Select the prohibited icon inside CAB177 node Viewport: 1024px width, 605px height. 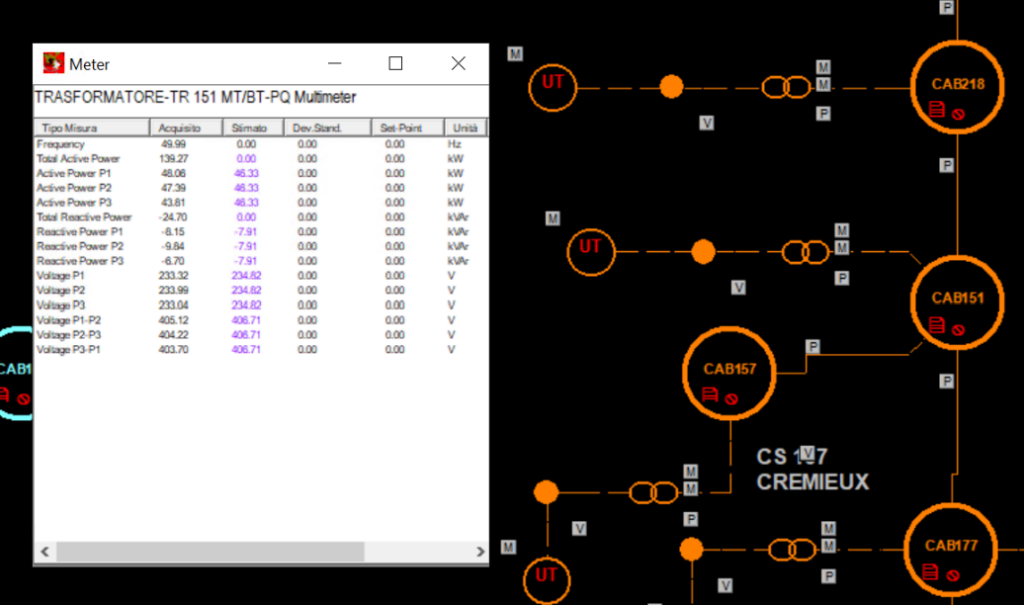[x=952, y=575]
